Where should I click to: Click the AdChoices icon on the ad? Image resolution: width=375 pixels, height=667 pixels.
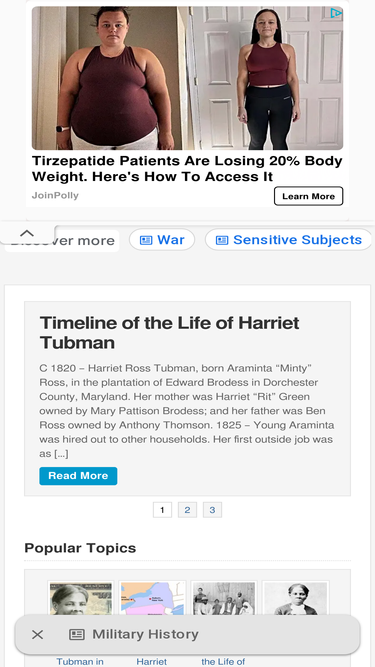point(336,13)
